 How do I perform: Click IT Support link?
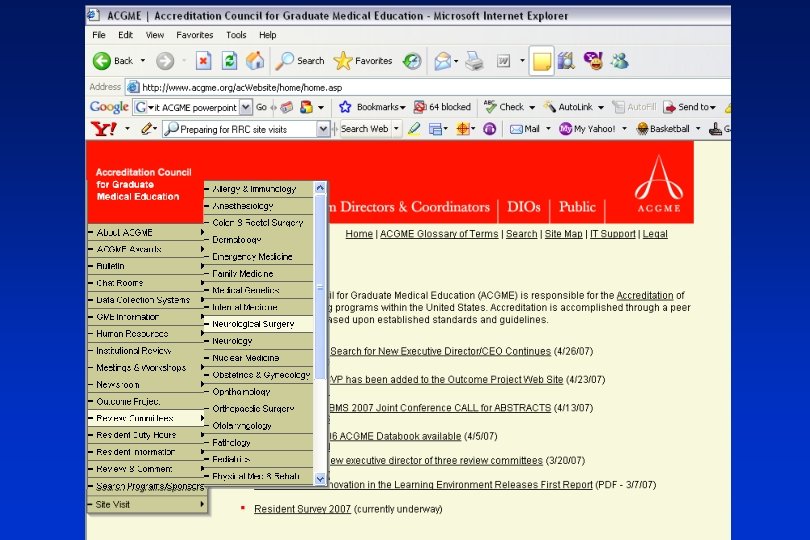[613, 234]
